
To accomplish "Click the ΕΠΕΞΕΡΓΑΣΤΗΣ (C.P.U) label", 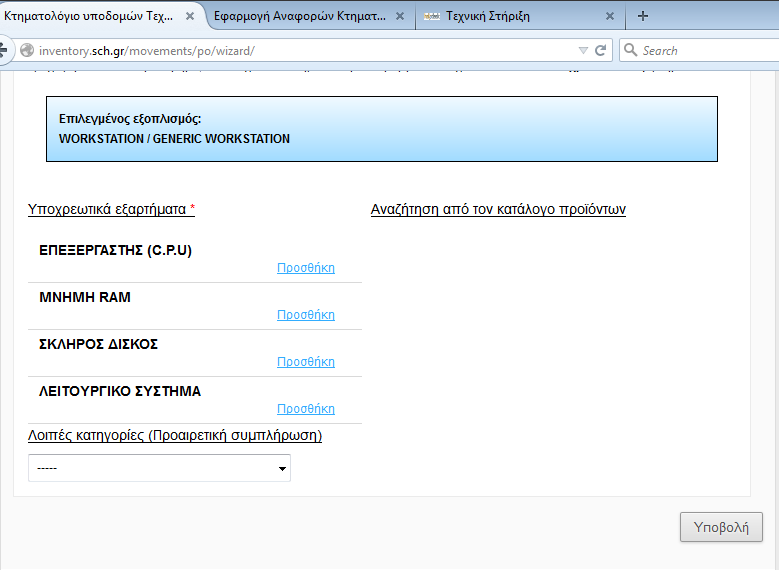I will pos(115,250).
